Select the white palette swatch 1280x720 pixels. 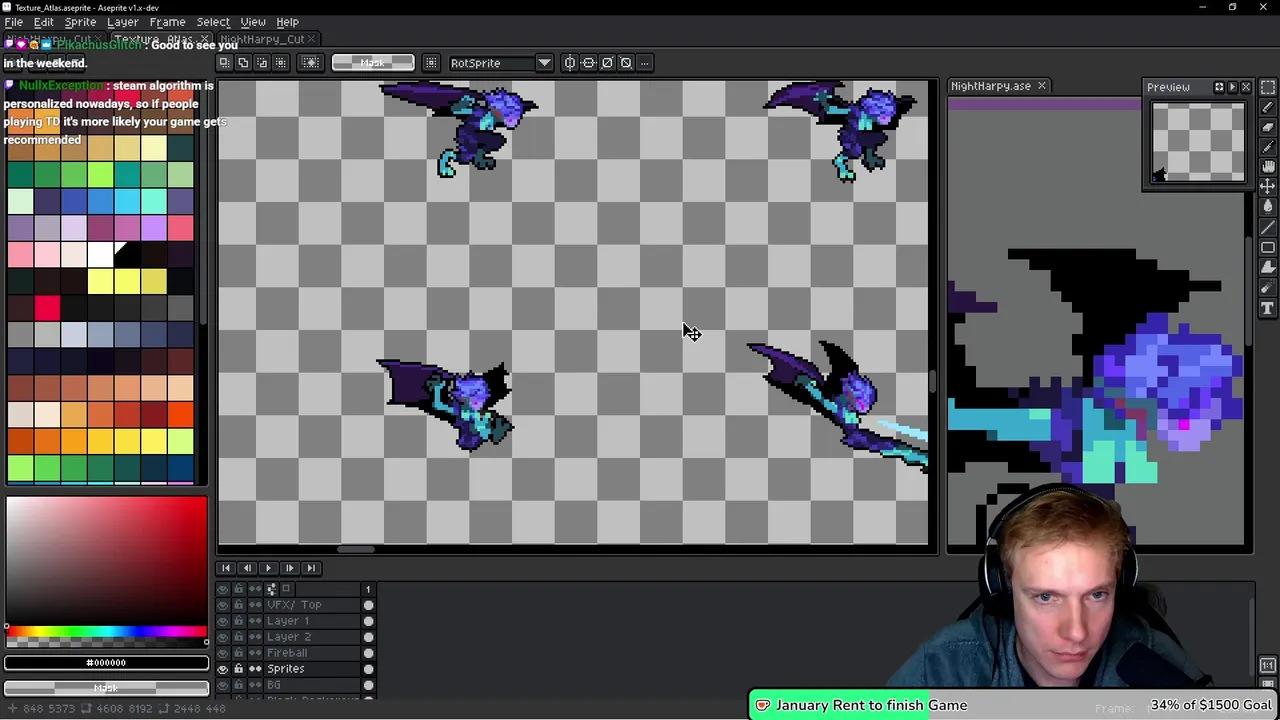click(100, 254)
